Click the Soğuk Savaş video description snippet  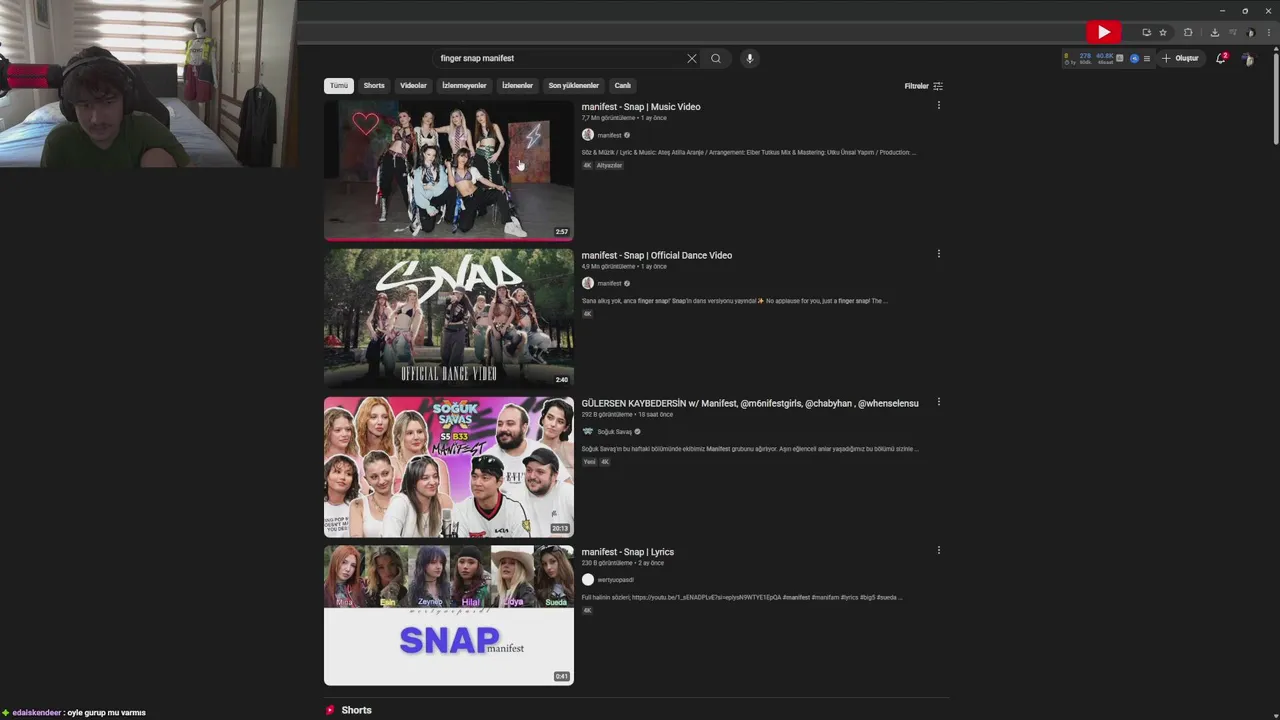tap(748, 449)
